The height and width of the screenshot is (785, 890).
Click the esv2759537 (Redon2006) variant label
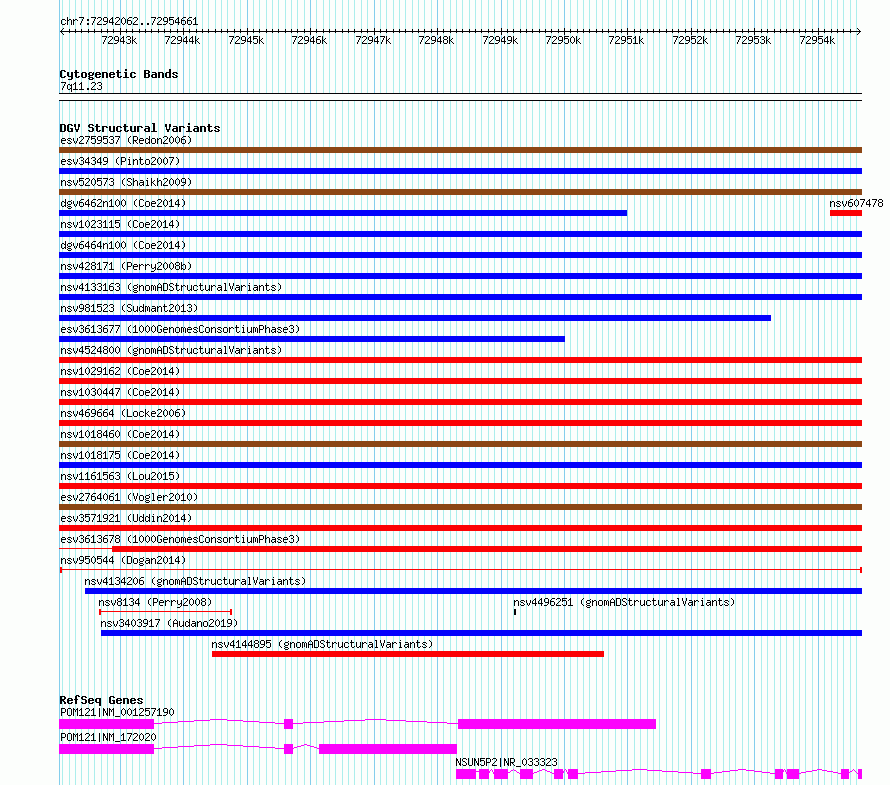tap(126, 140)
